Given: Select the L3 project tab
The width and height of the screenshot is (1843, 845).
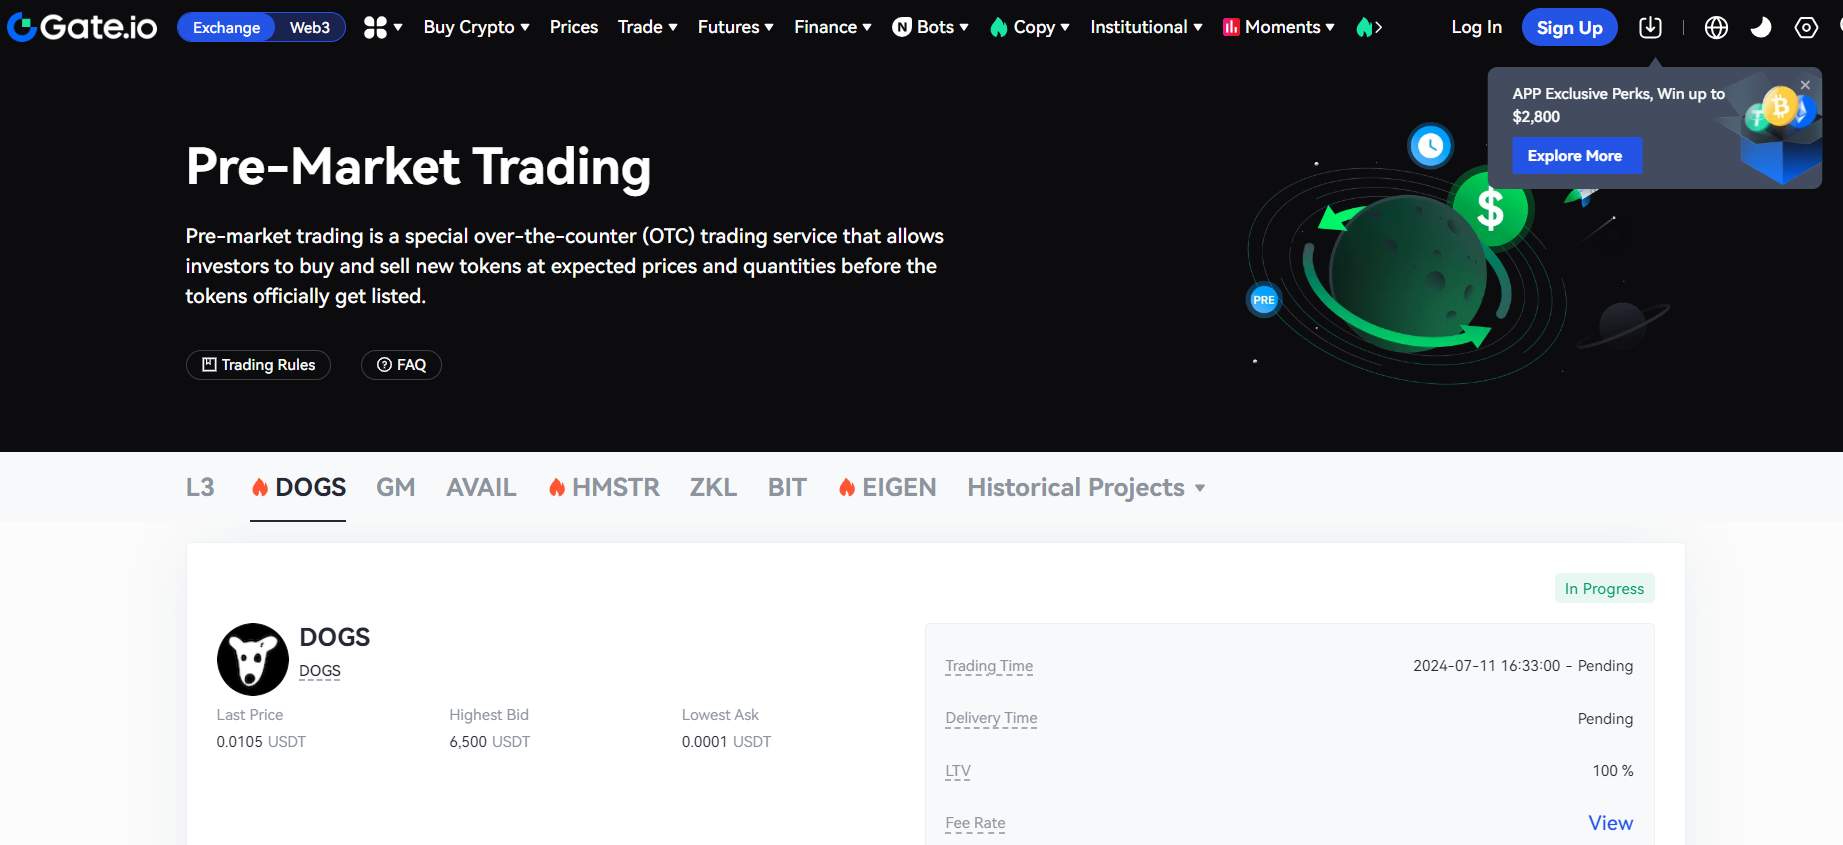Looking at the screenshot, I should pyautogui.click(x=200, y=487).
